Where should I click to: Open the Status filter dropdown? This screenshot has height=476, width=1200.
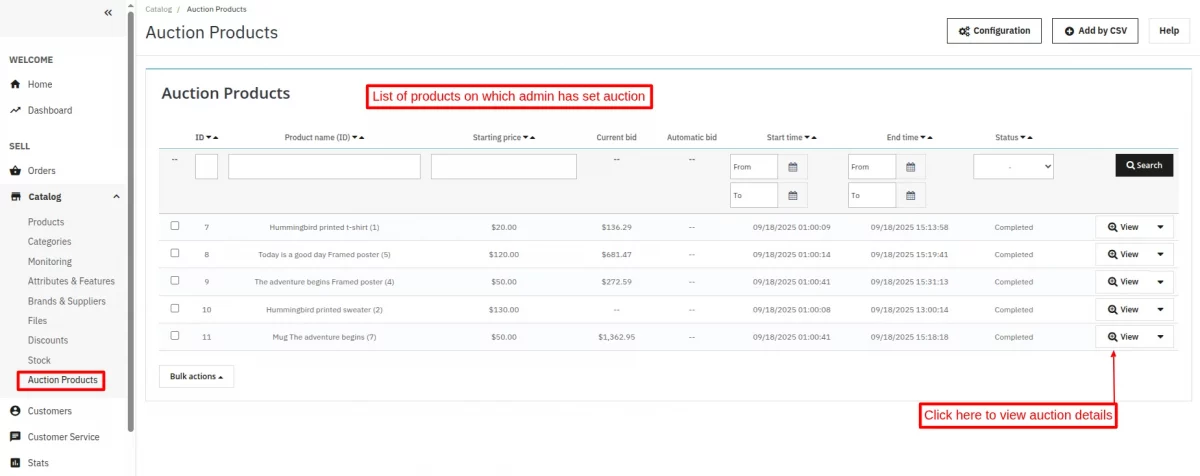(1013, 167)
